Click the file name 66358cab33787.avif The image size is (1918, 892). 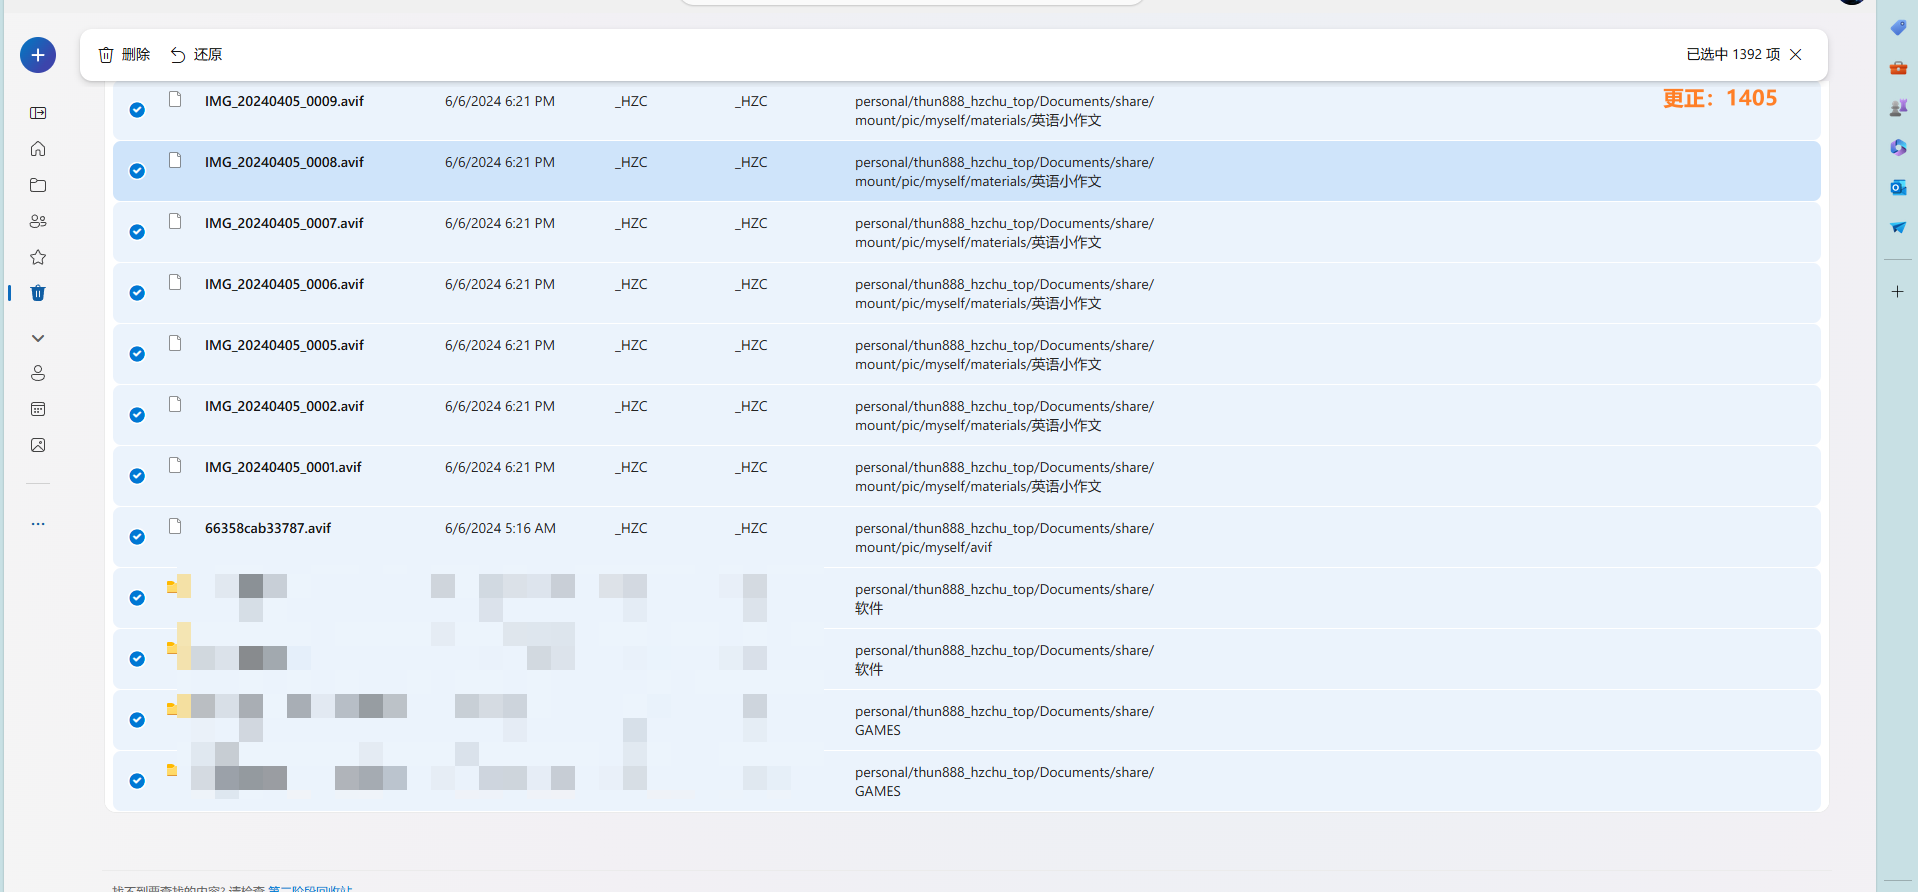click(x=268, y=528)
